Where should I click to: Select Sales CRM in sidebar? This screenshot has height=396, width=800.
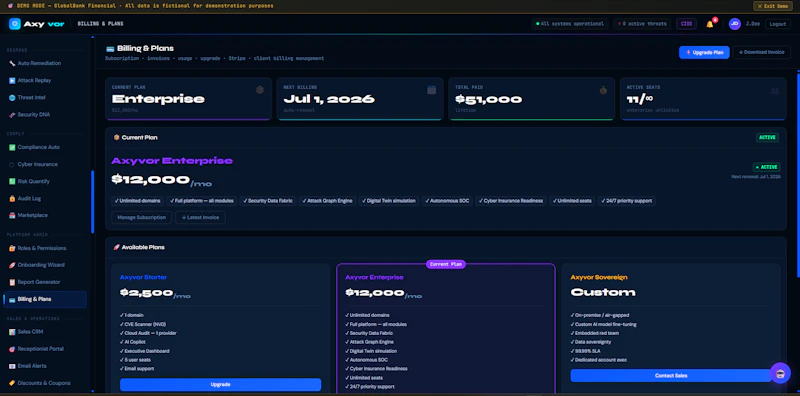pyautogui.click(x=45, y=332)
